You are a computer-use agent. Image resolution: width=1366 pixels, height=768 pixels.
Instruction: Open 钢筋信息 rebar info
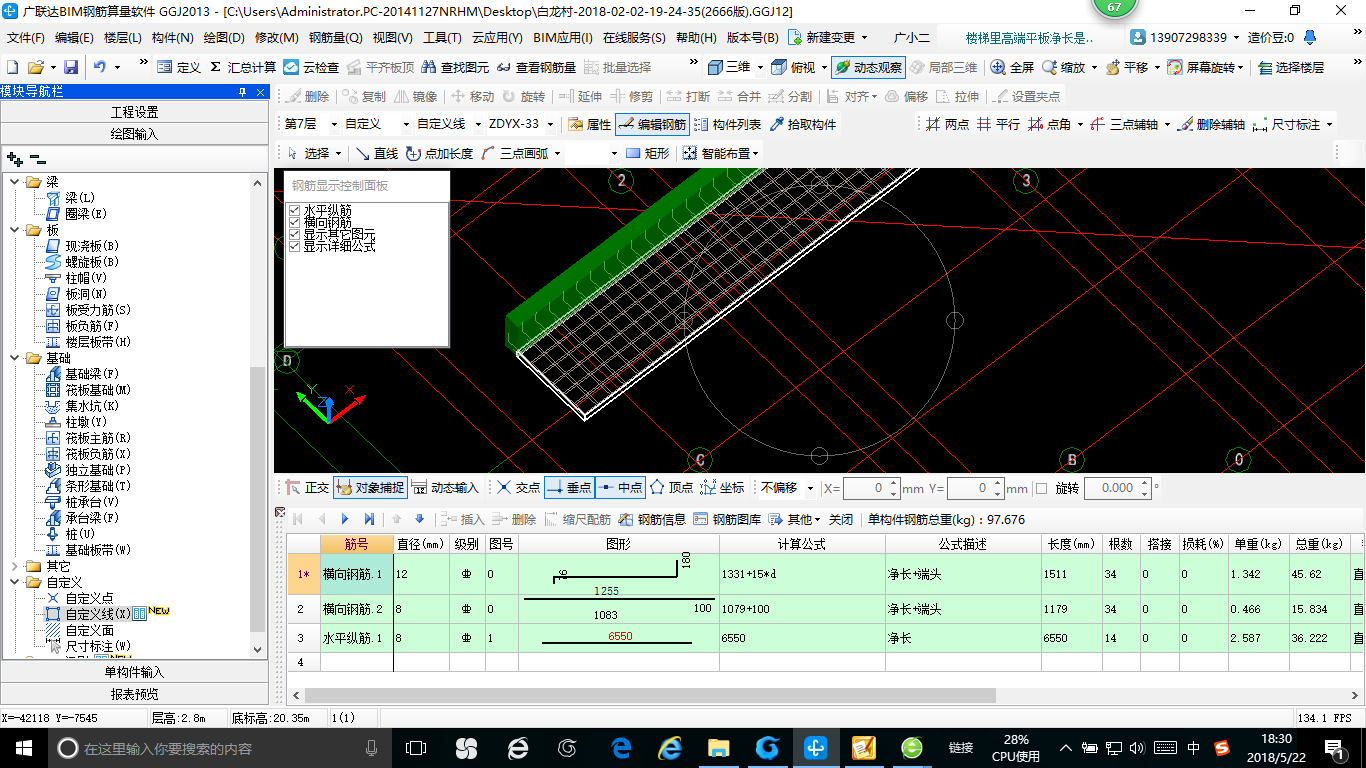[652, 519]
